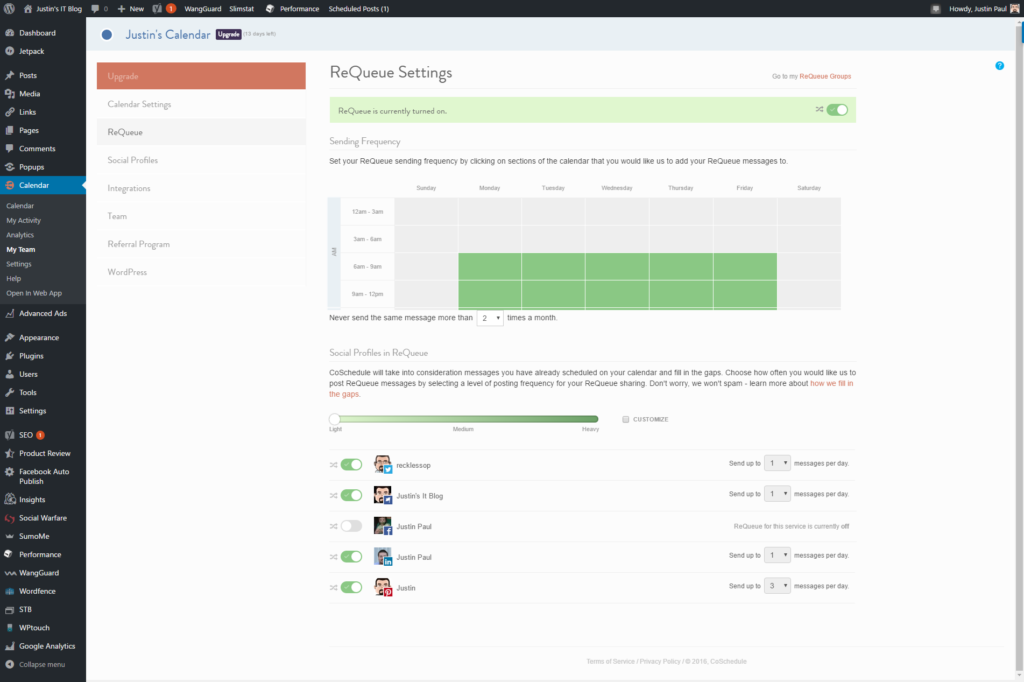
Task: Turn off the main ReQueue toggle
Action: pos(837,110)
